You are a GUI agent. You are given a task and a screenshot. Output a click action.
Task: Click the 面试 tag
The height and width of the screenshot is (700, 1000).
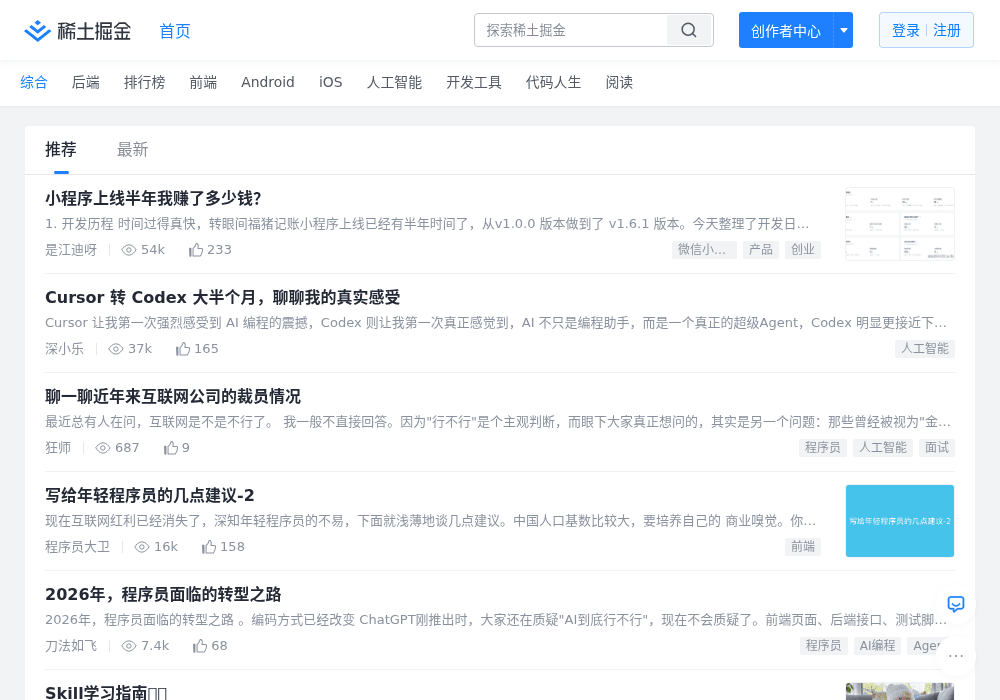(937, 448)
